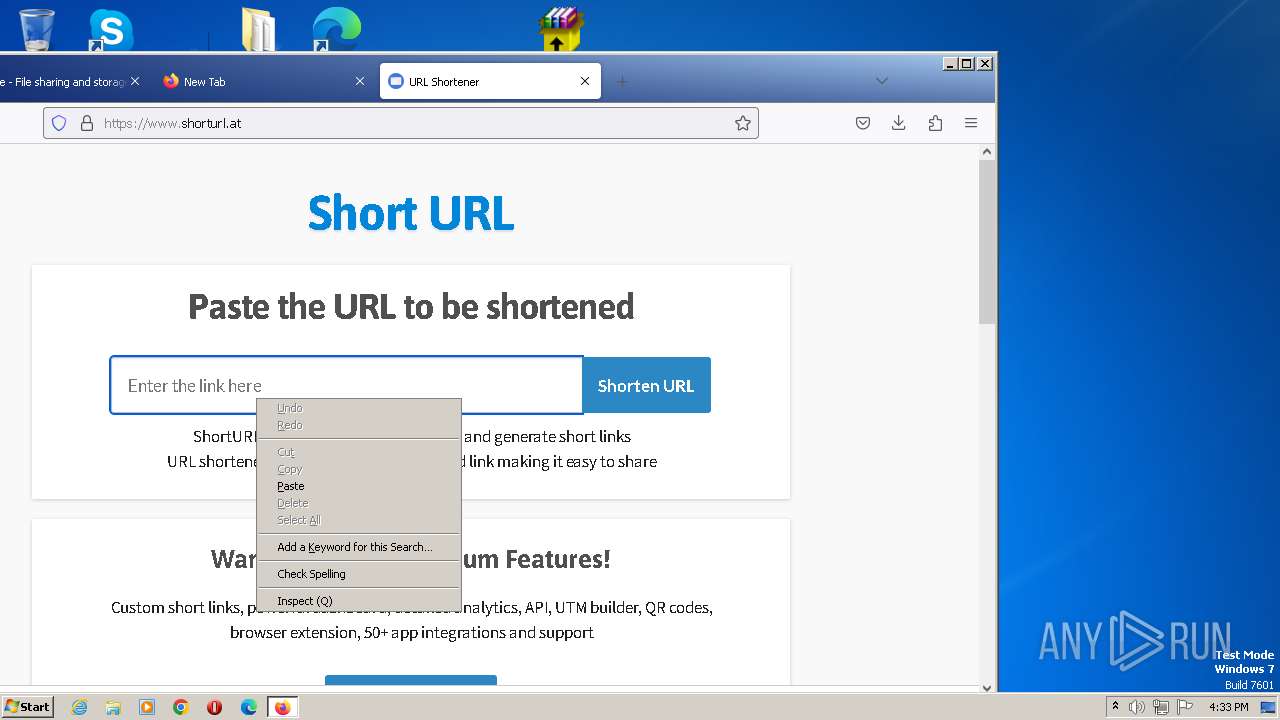The height and width of the screenshot is (720, 1280).
Task: Expand the list all tabs chevron
Action: [881, 81]
